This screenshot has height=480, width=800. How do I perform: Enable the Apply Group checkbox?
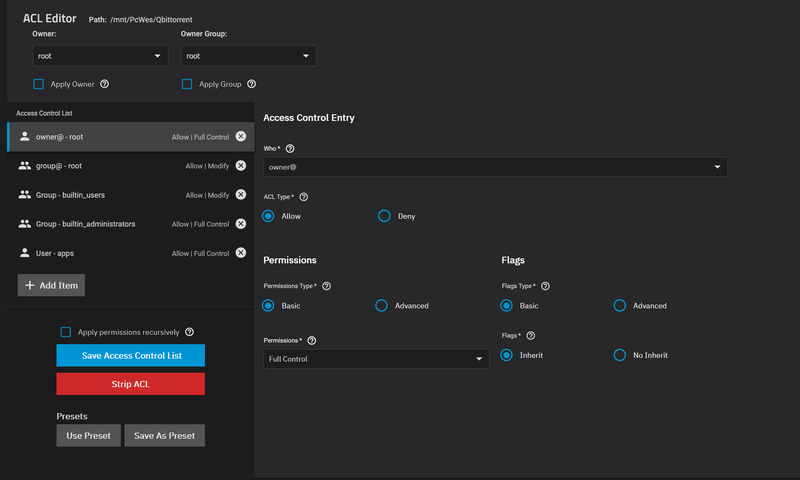[187, 84]
